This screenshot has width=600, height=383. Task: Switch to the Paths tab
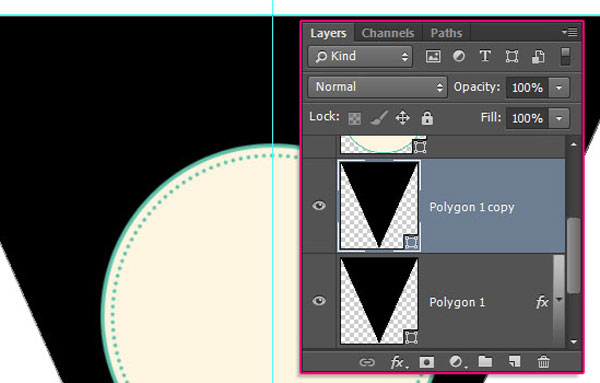click(446, 33)
